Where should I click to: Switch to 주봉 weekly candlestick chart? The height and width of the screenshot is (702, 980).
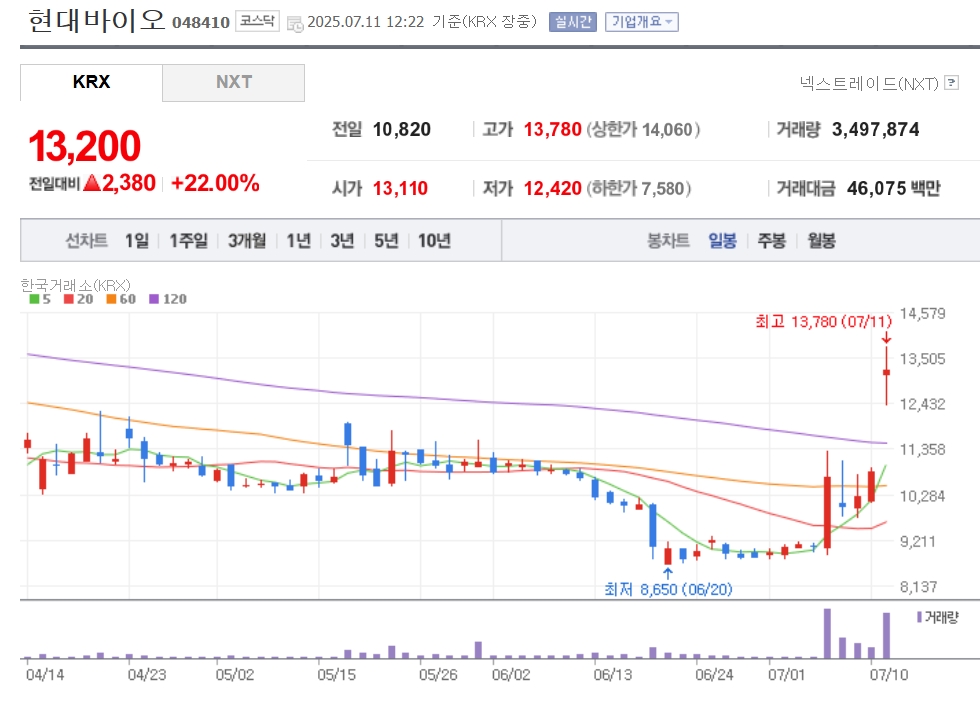[x=771, y=241]
